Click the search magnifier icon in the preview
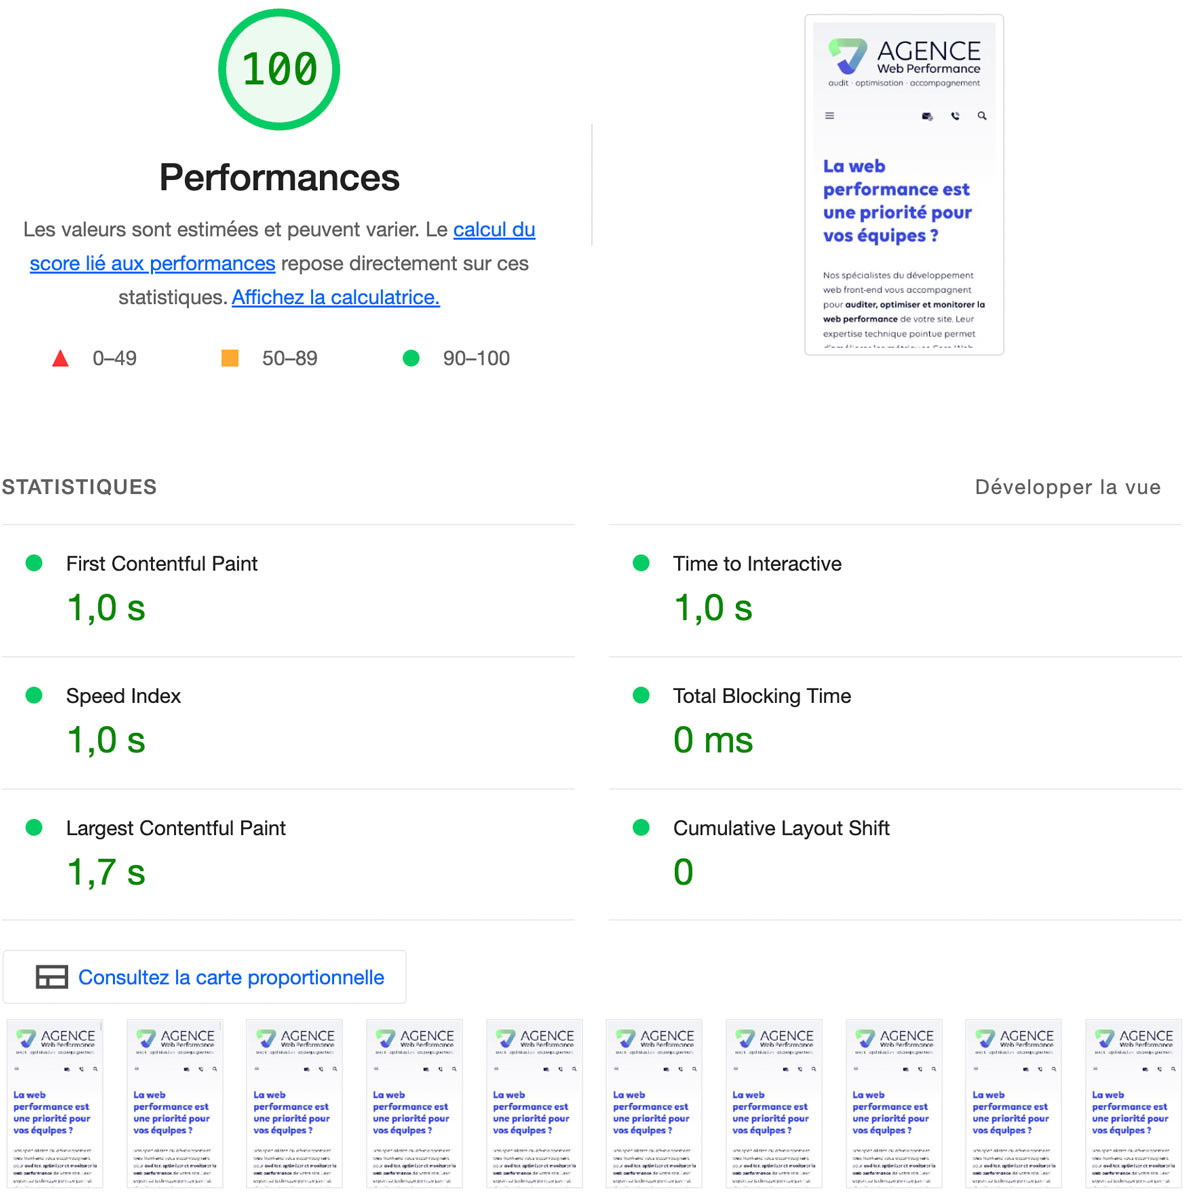 (982, 116)
